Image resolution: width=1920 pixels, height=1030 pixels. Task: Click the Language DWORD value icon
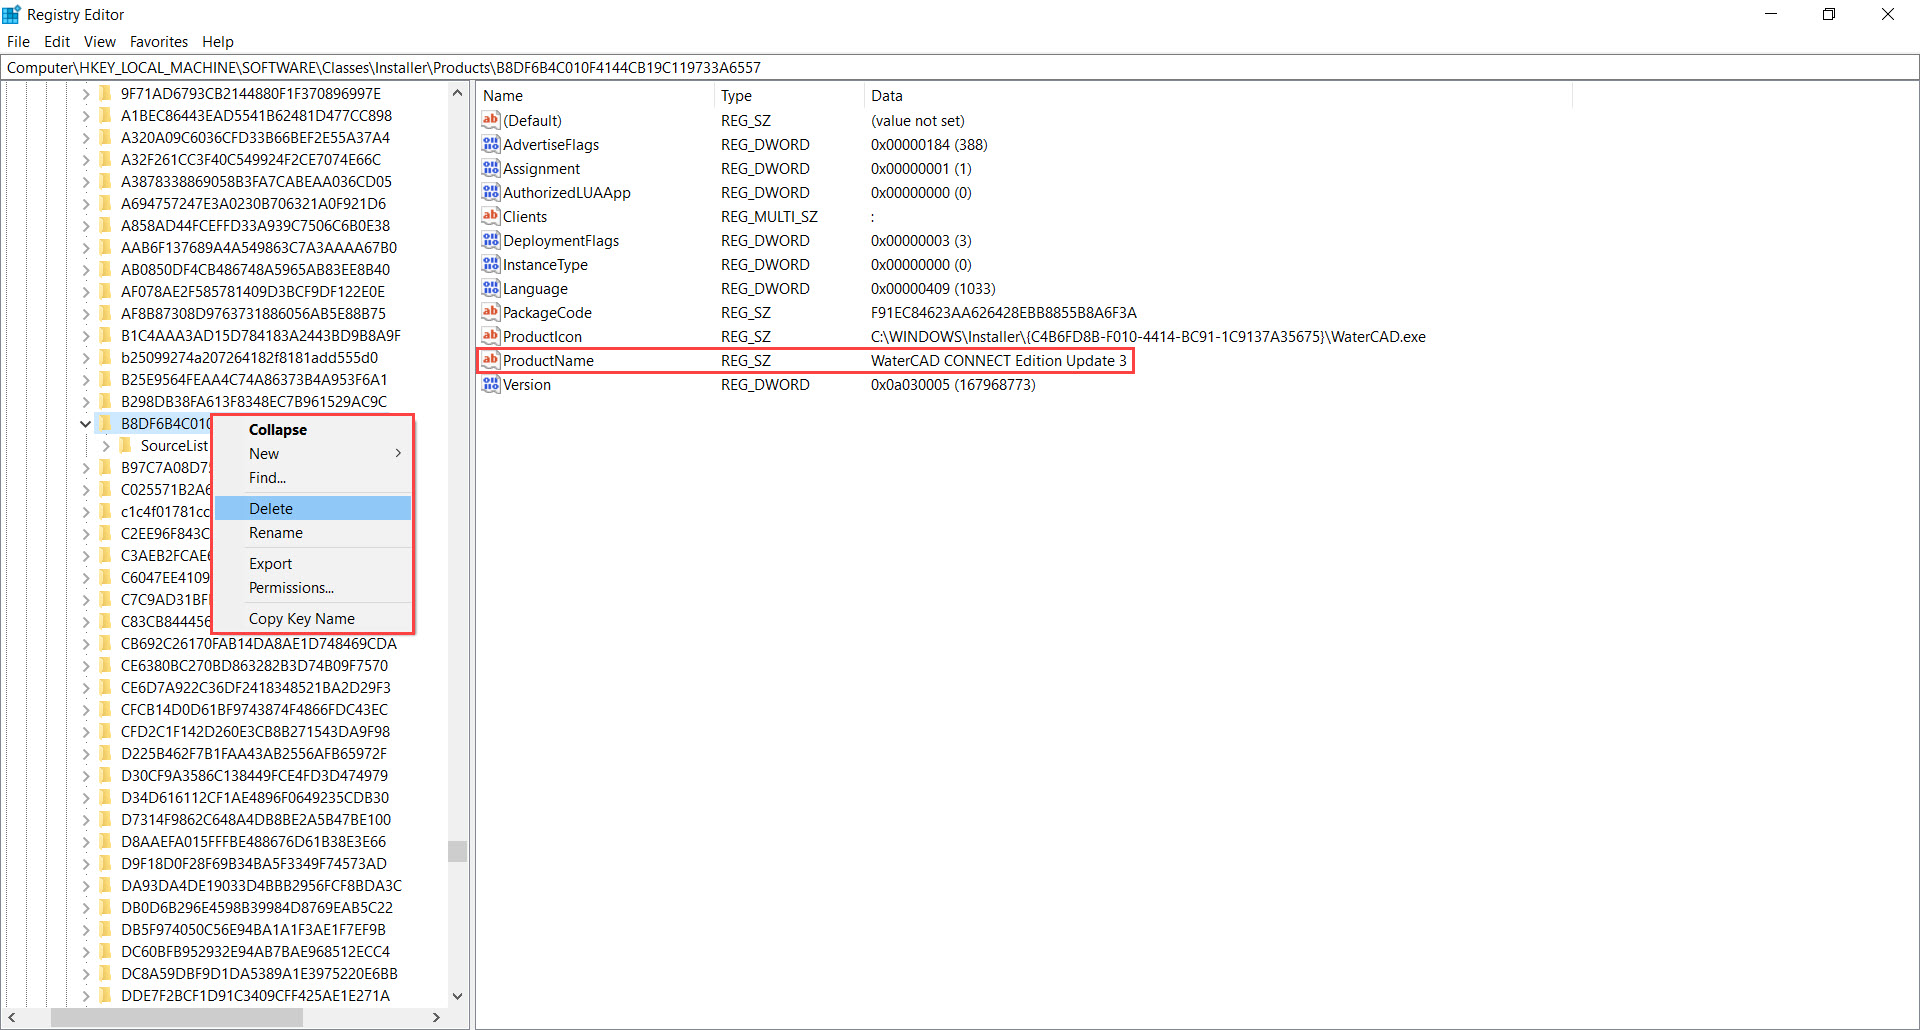pos(490,288)
